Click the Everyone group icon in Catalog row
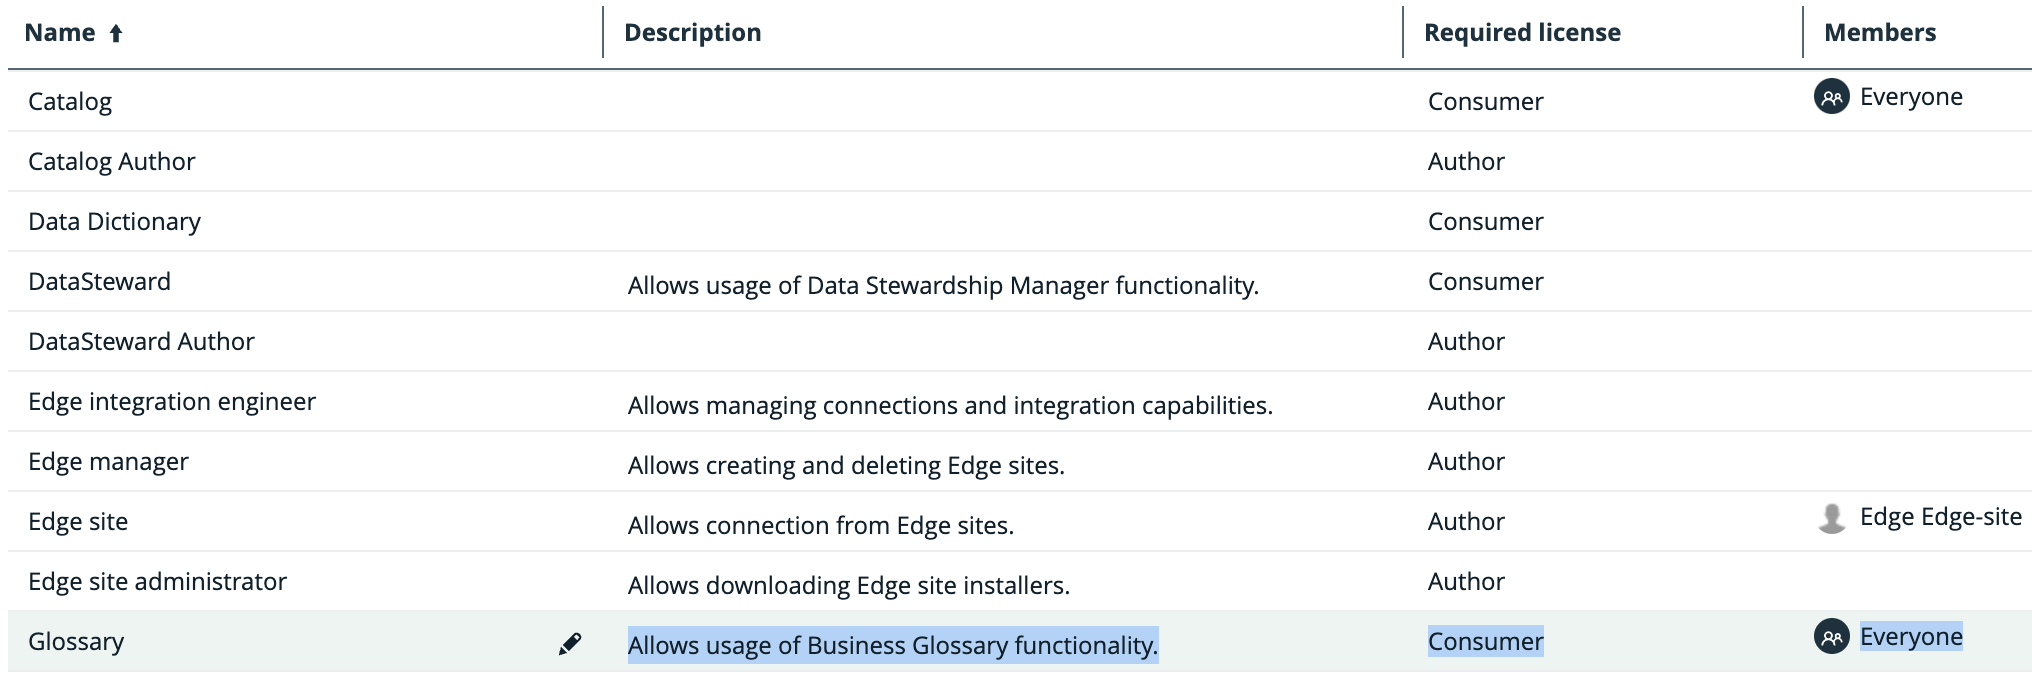The height and width of the screenshot is (676, 2032). pyautogui.click(x=1832, y=97)
